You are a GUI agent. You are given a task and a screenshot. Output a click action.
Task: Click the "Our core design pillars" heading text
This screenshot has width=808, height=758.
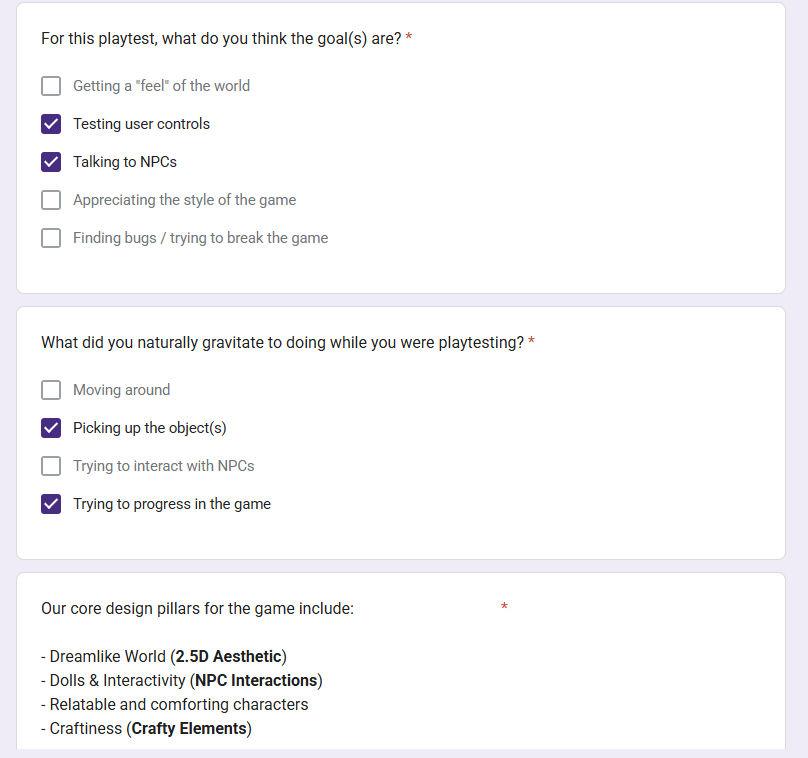[x=197, y=609]
